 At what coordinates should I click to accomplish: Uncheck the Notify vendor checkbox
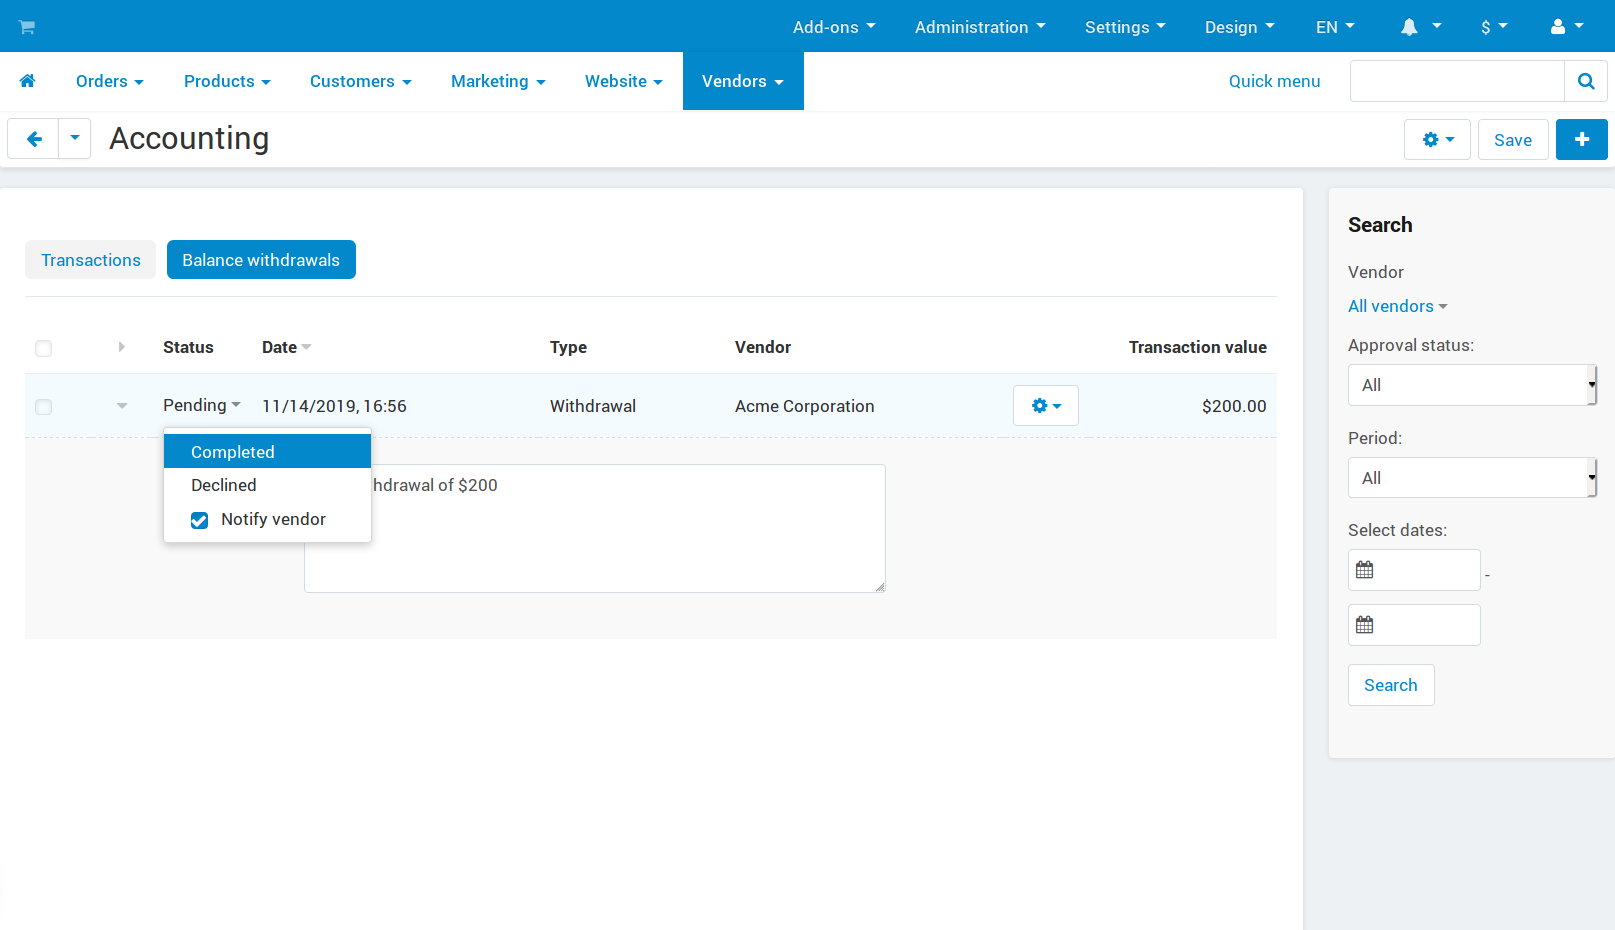point(200,520)
